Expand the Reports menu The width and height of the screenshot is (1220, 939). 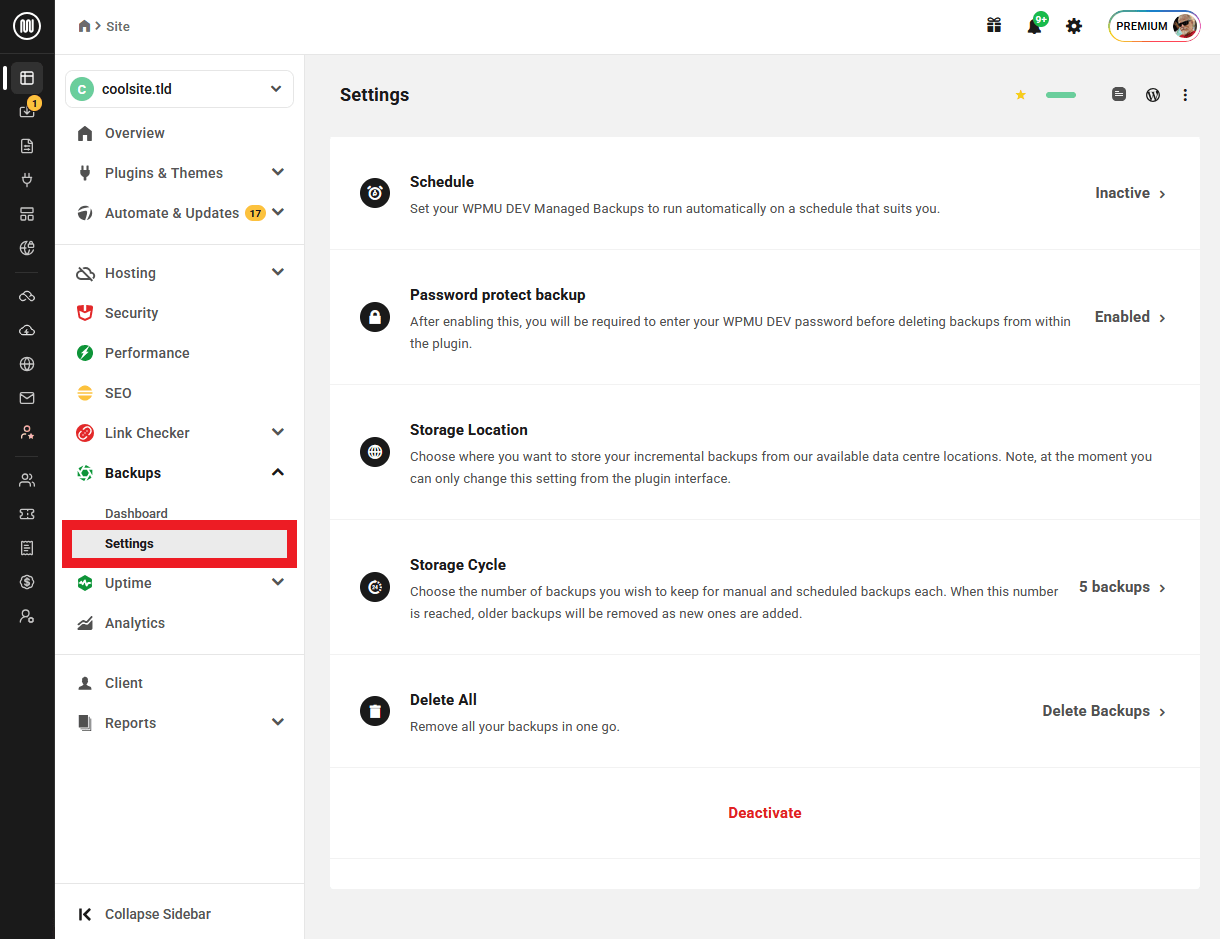(278, 722)
